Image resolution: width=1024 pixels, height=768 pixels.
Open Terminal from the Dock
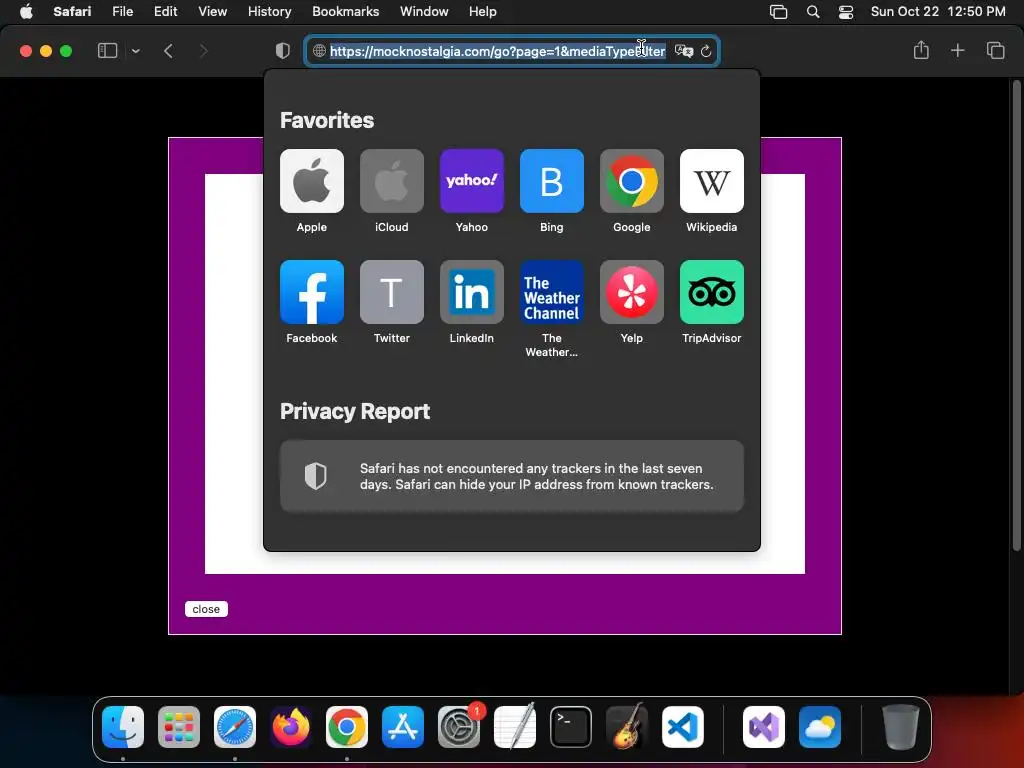tap(571, 727)
